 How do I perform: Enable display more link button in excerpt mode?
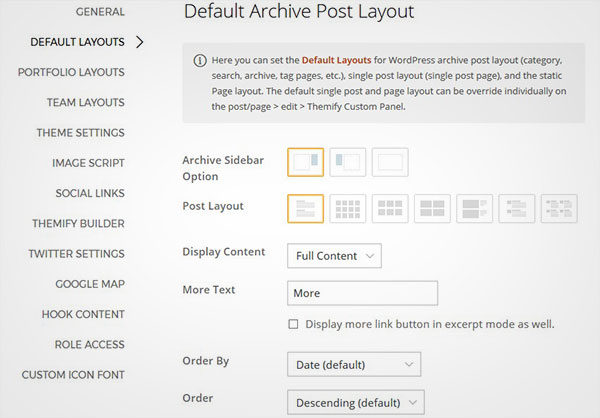click(293, 324)
